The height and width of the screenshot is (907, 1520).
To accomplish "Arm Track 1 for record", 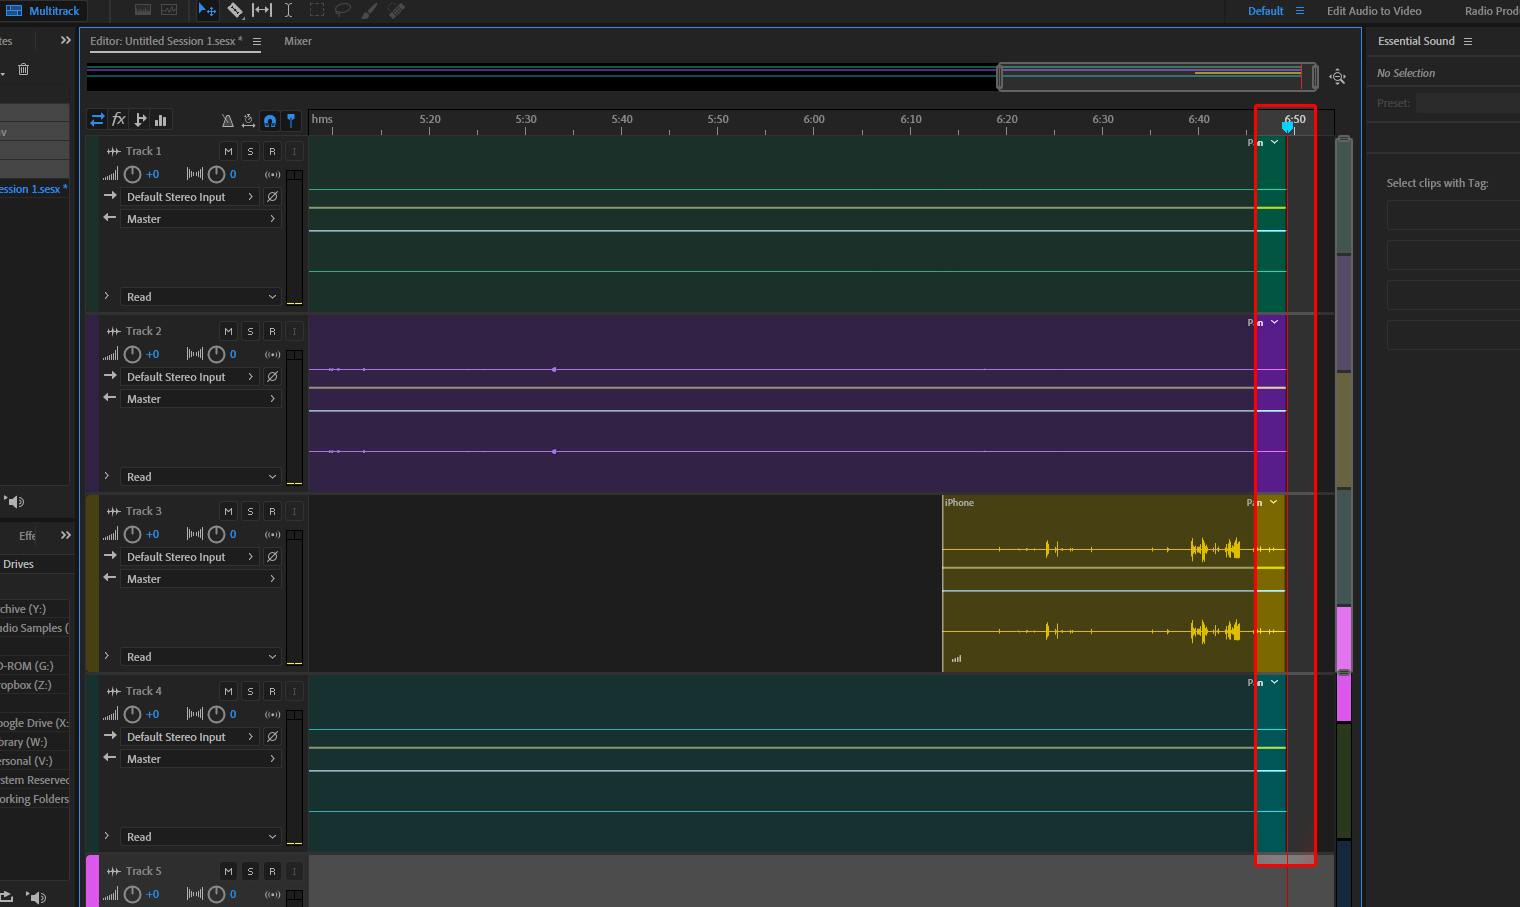I will point(272,151).
